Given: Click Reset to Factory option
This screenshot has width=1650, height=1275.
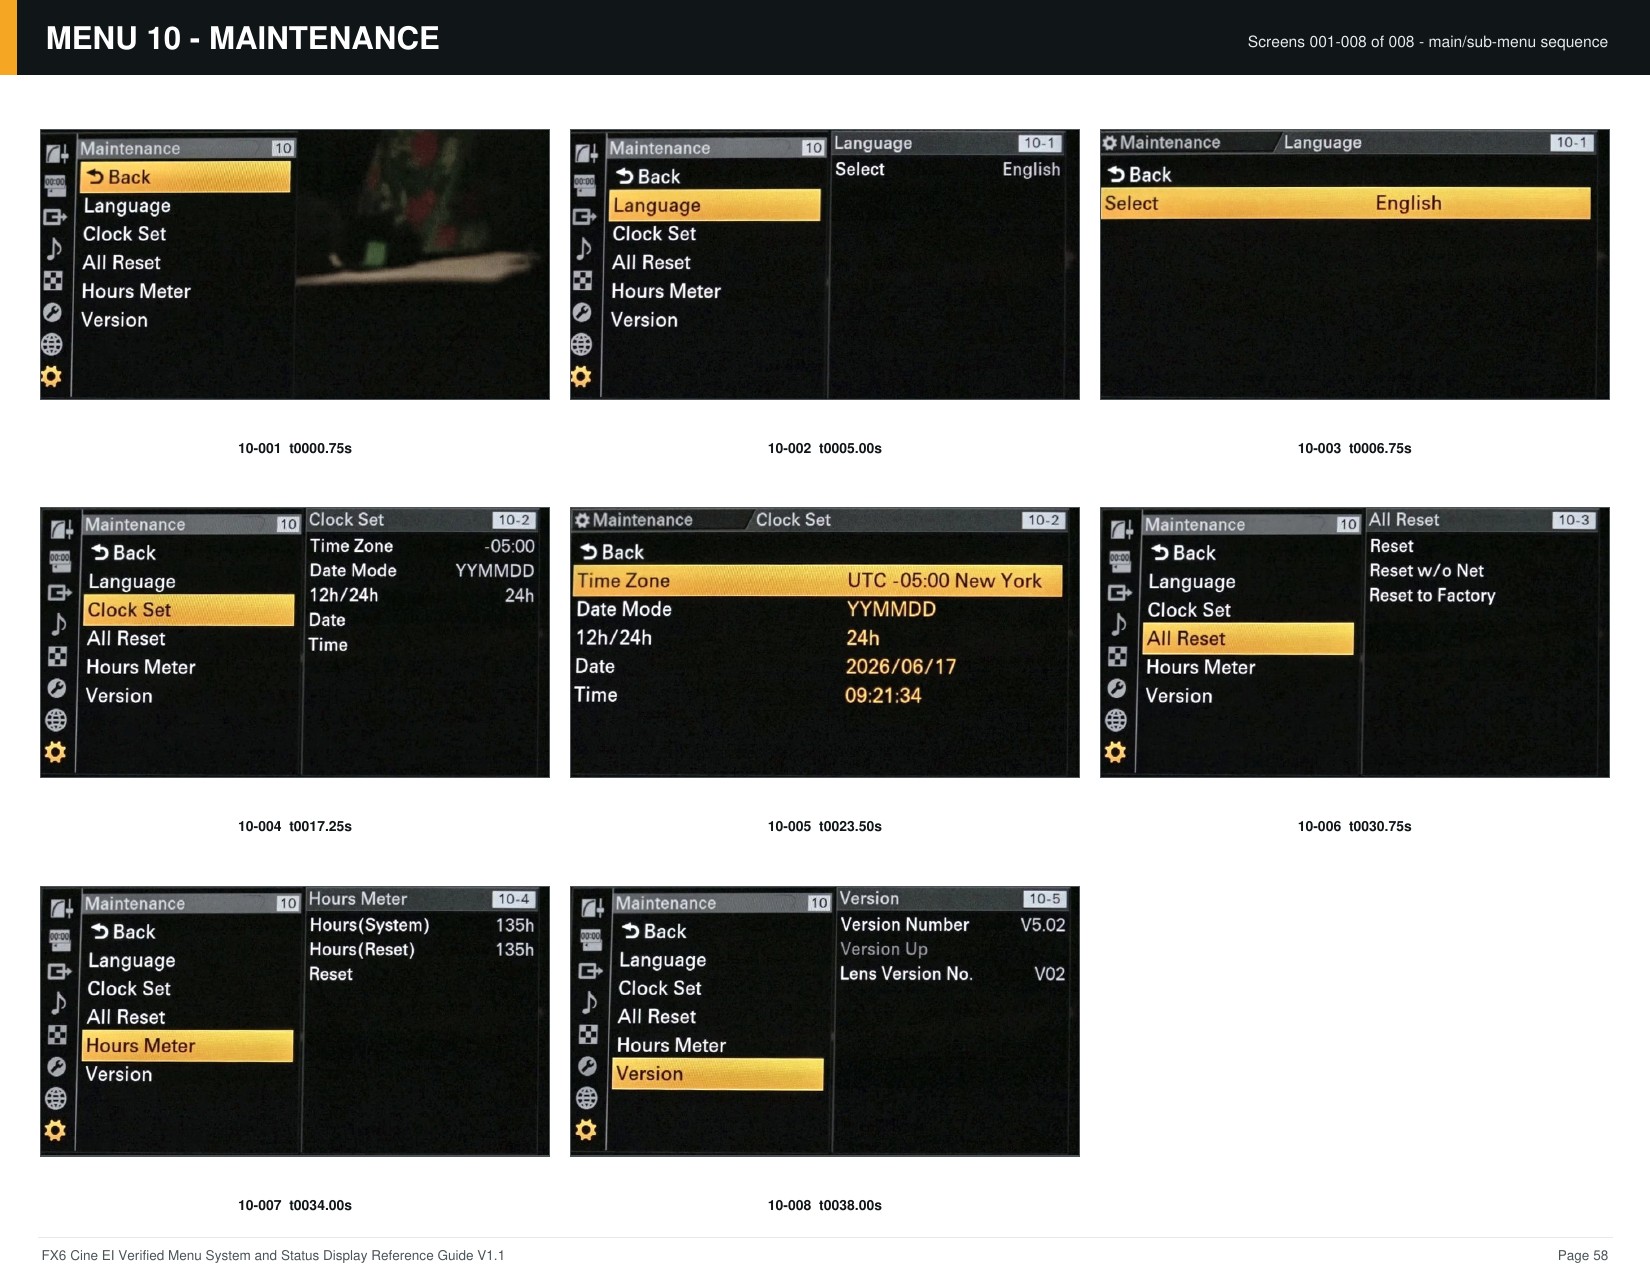Looking at the screenshot, I should point(1432,596).
